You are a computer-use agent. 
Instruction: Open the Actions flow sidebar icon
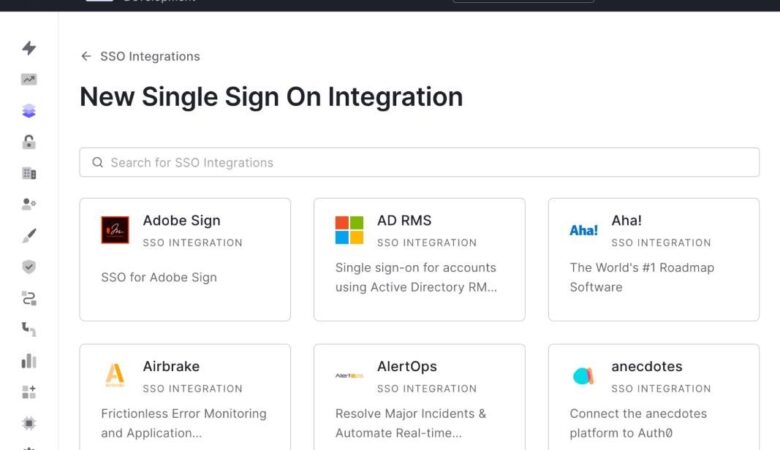pyautogui.click(x=29, y=298)
